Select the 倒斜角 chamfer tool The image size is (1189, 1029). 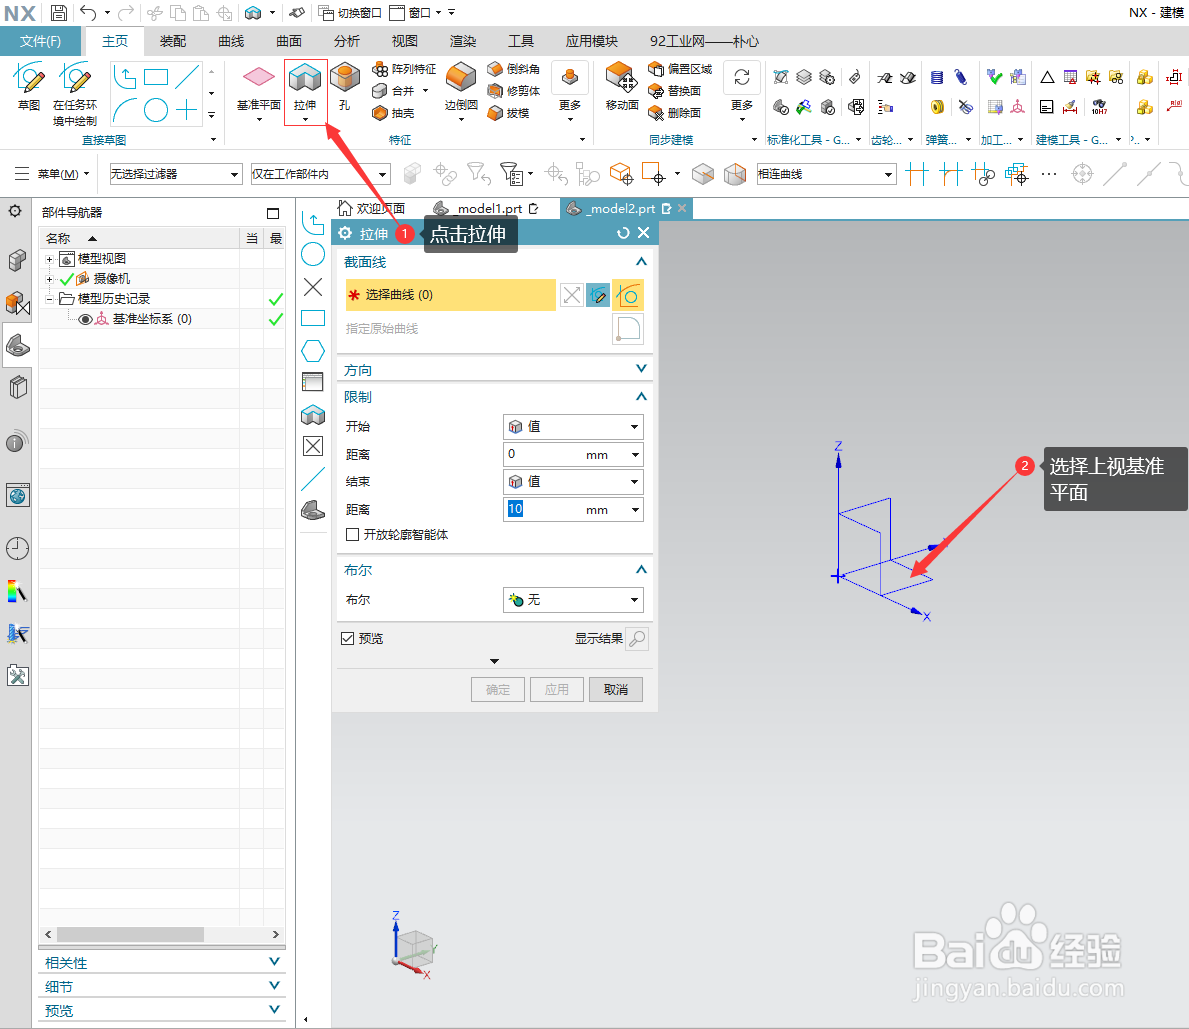(x=513, y=69)
